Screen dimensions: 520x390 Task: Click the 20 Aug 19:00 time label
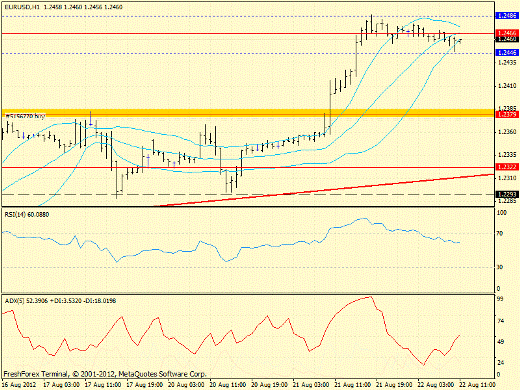tap(270, 385)
